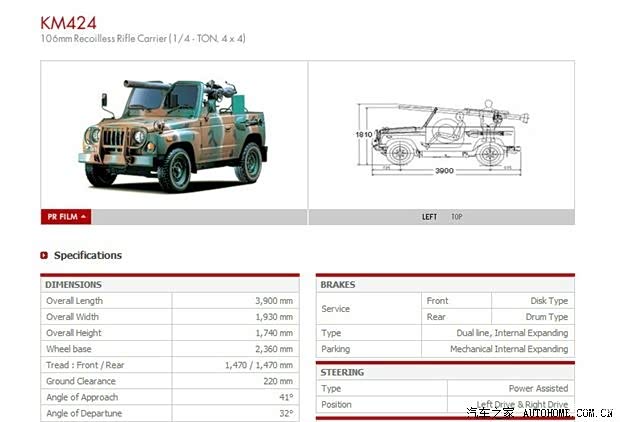Screen dimensions: 620x422
Task: Select the STEERING table header
Action: (x=342, y=372)
